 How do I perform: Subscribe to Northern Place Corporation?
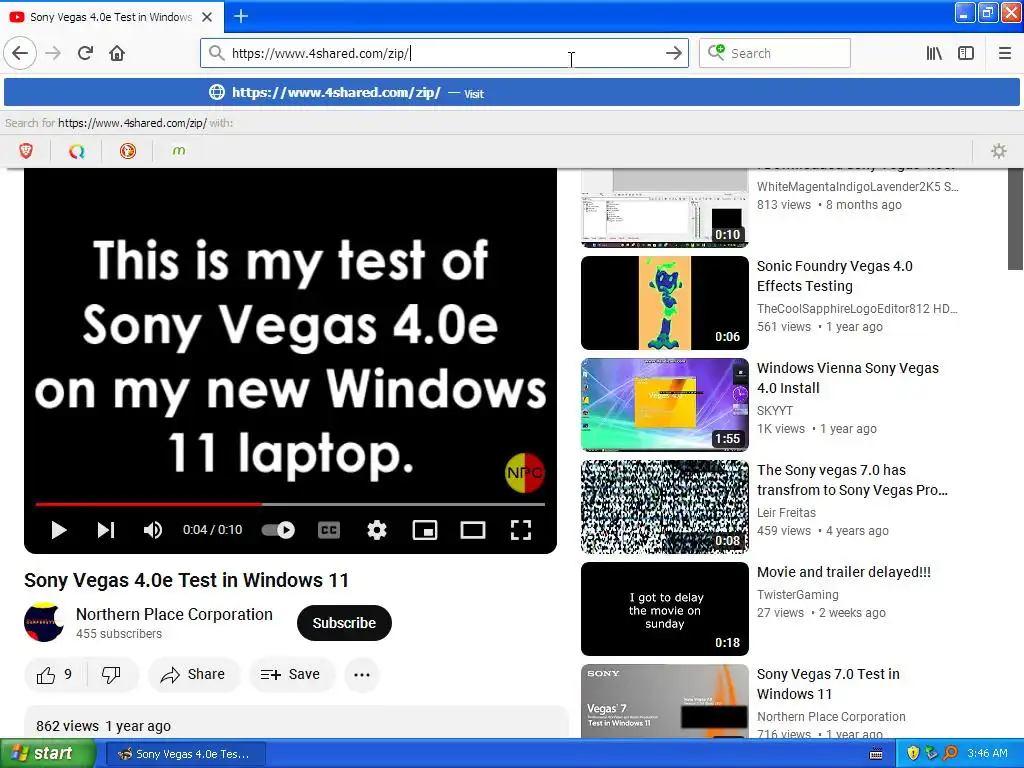click(x=344, y=623)
